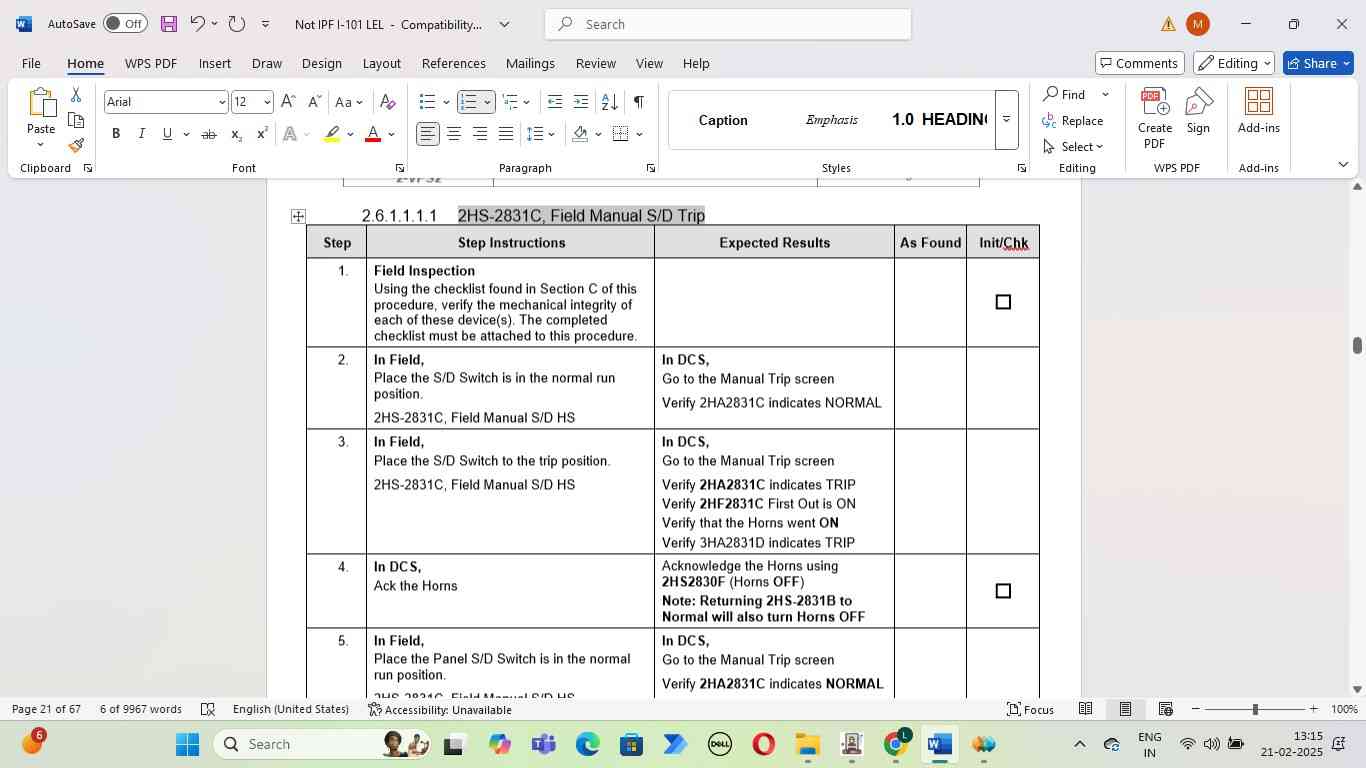Switch to Web Layout view
This screenshot has height=768, width=1366.
coord(1165,709)
